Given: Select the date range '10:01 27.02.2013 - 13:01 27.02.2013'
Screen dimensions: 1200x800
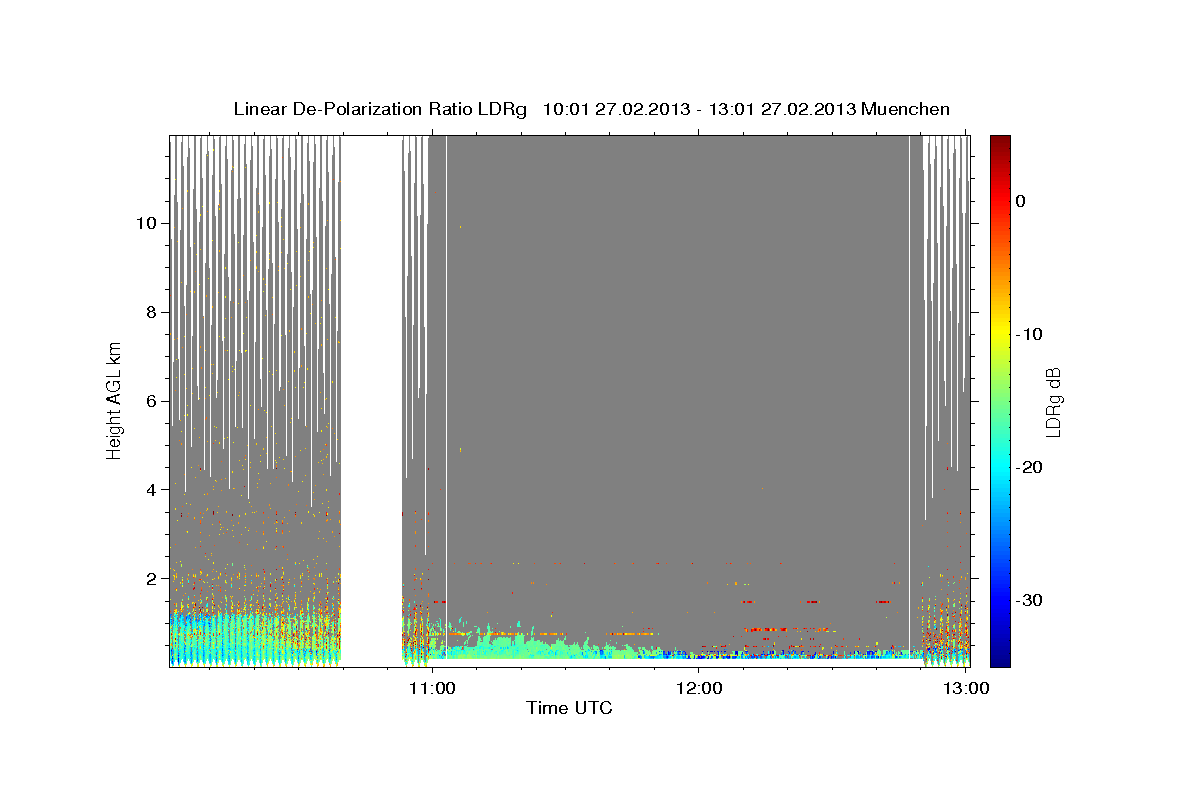Looking at the screenshot, I should tap(698, 109).
